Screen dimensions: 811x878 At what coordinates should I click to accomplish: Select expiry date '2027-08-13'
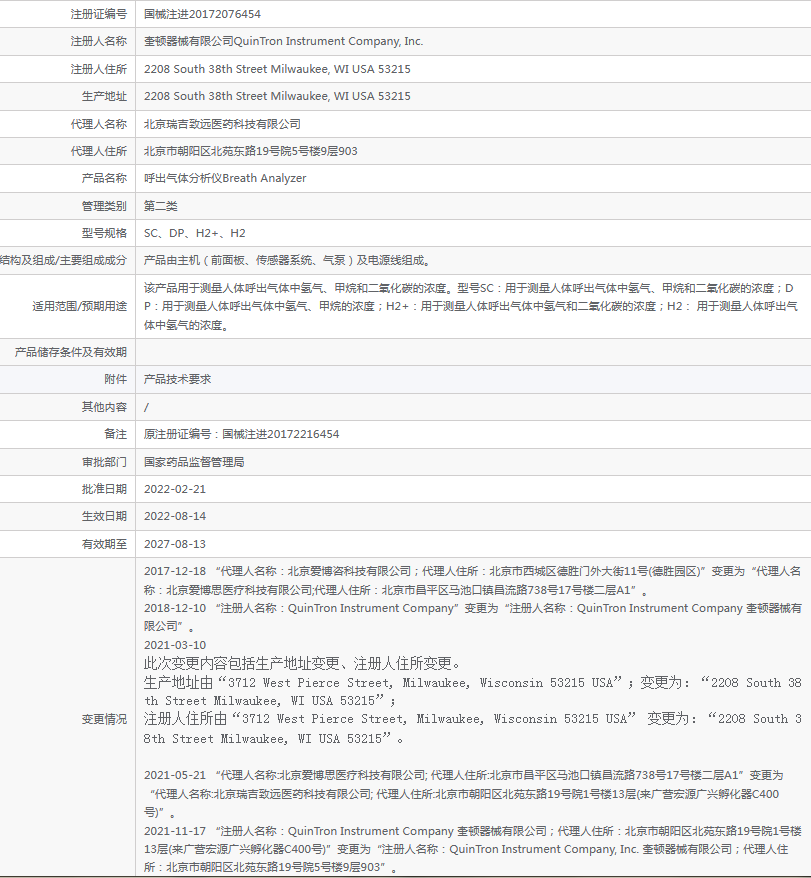pyautogui.click(x=175, y=544)
